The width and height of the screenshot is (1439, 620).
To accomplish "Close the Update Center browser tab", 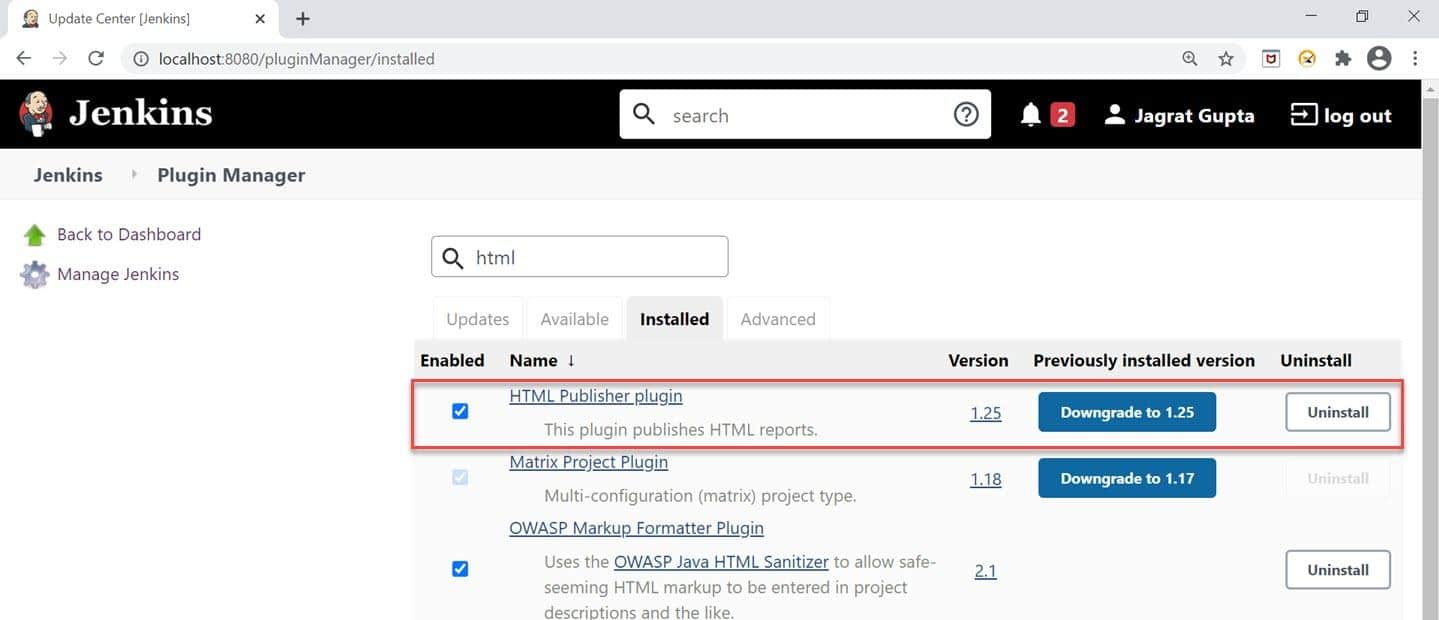I will pyautogui.click(x=258, y=19).
